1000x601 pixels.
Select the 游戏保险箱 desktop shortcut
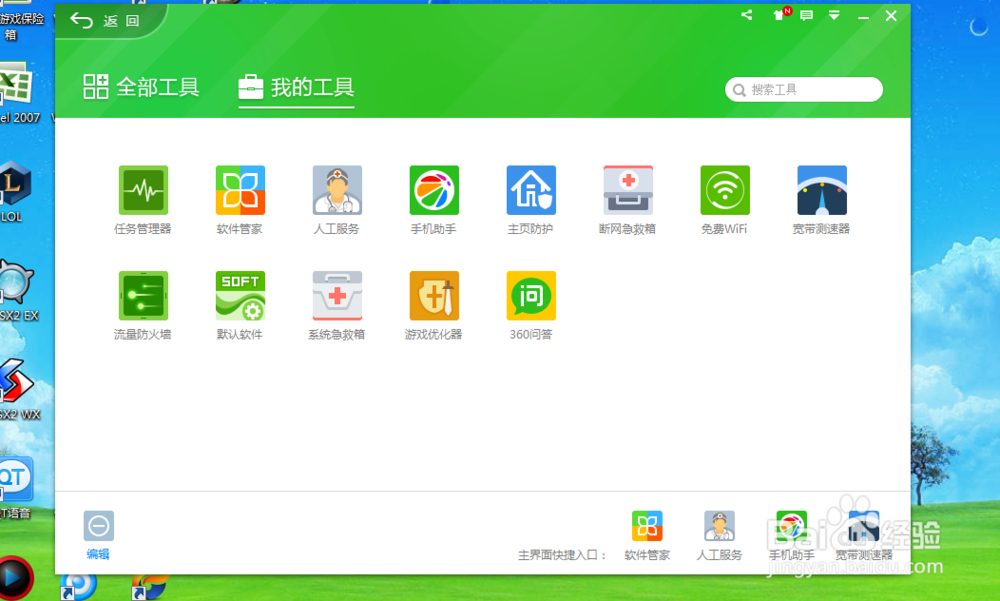click(22, 22)
